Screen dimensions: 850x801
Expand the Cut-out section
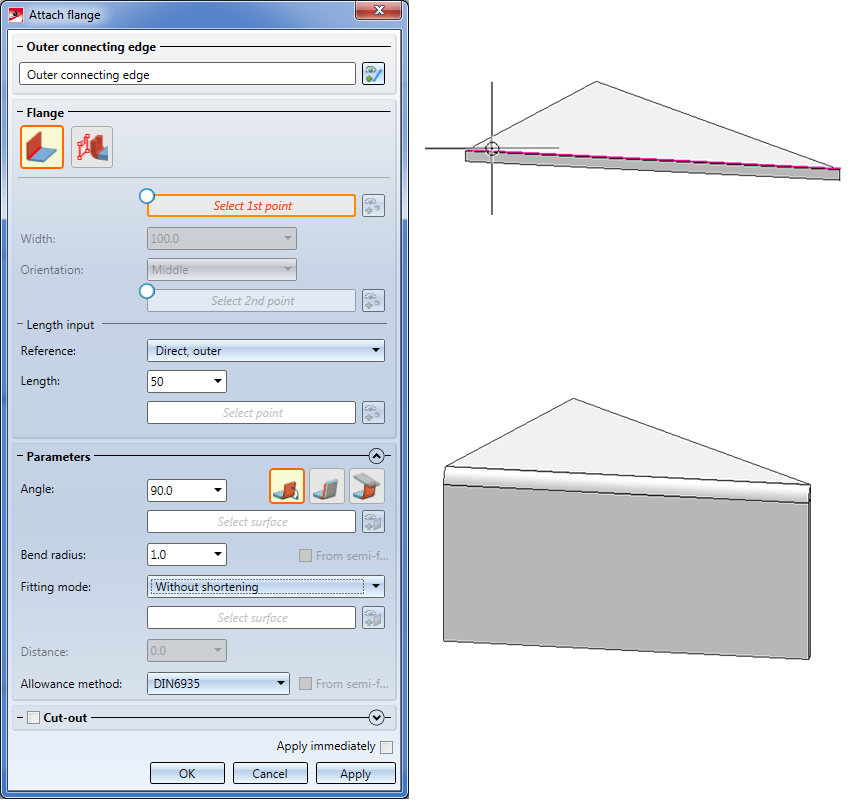click(x=377, y=718)
